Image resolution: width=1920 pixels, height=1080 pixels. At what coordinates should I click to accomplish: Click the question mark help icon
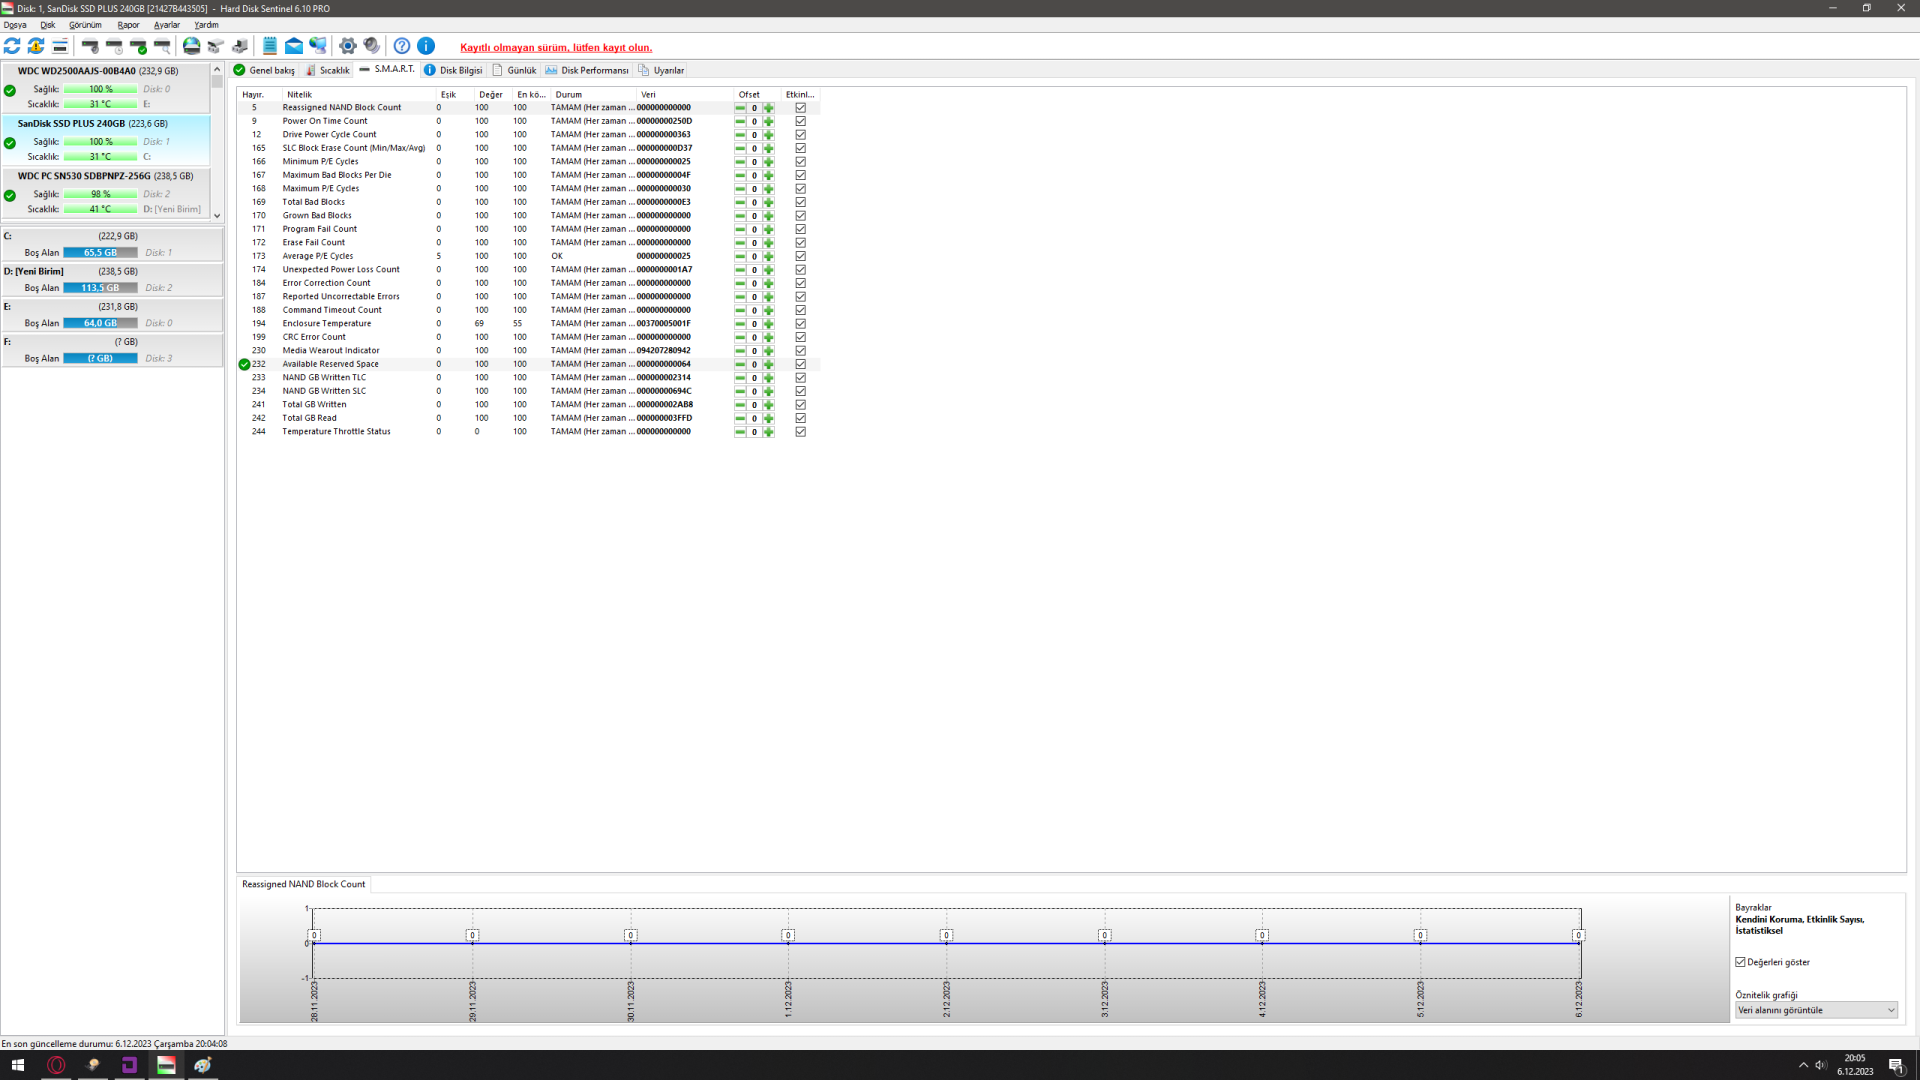(x=402, y=46)
